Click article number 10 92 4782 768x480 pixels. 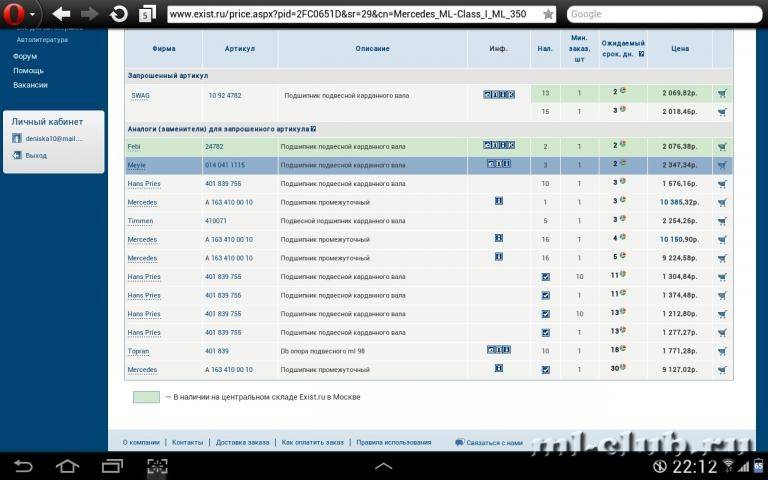[225, 96]
